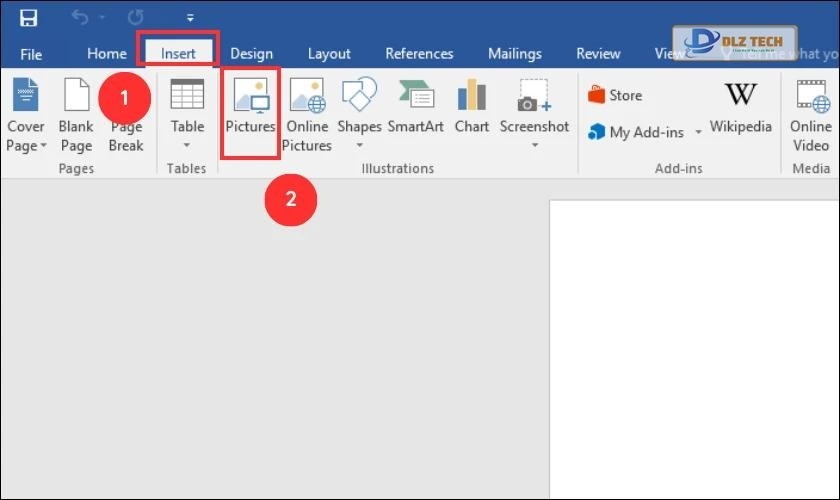Expand the Cover Page dropdown

click(26, 146)
